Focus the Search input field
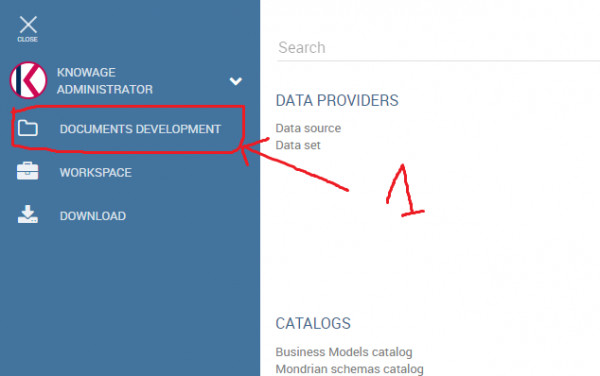Viewport: 600px width, 376px height. coord(438,48)
